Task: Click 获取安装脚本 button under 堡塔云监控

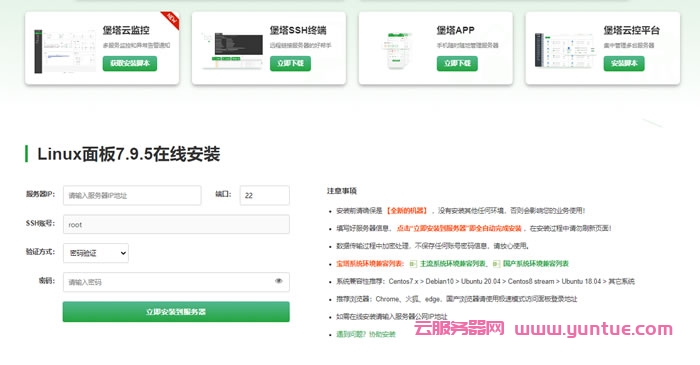Action: pos(129,63)
